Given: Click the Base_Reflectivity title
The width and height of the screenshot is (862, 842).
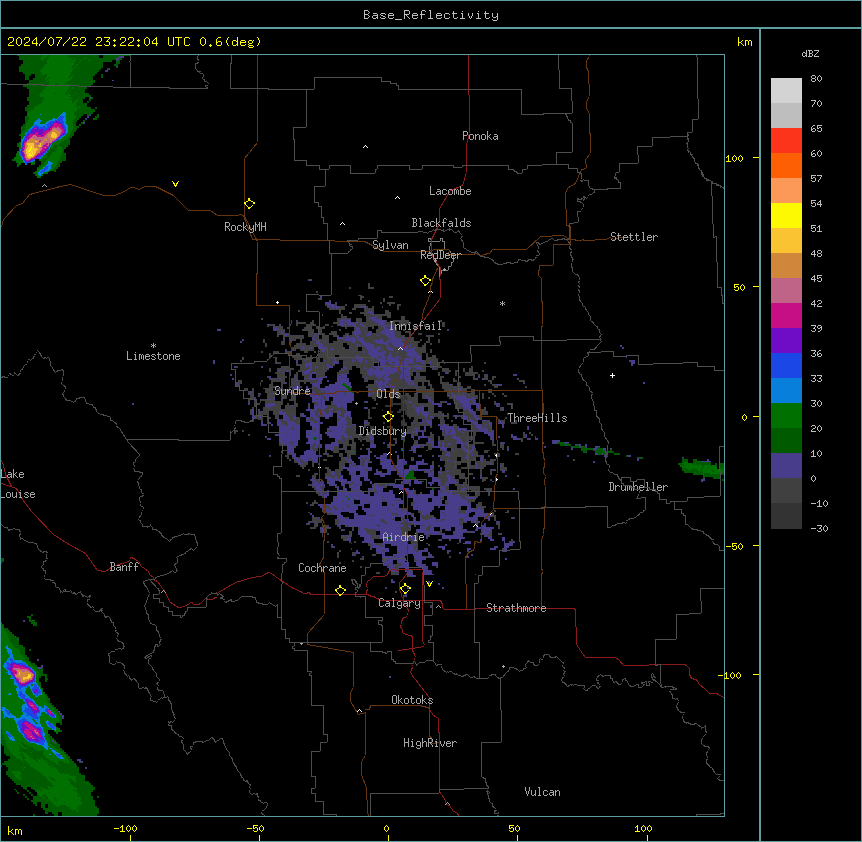Looking at the screenshot, I should (x=431, y=15).
